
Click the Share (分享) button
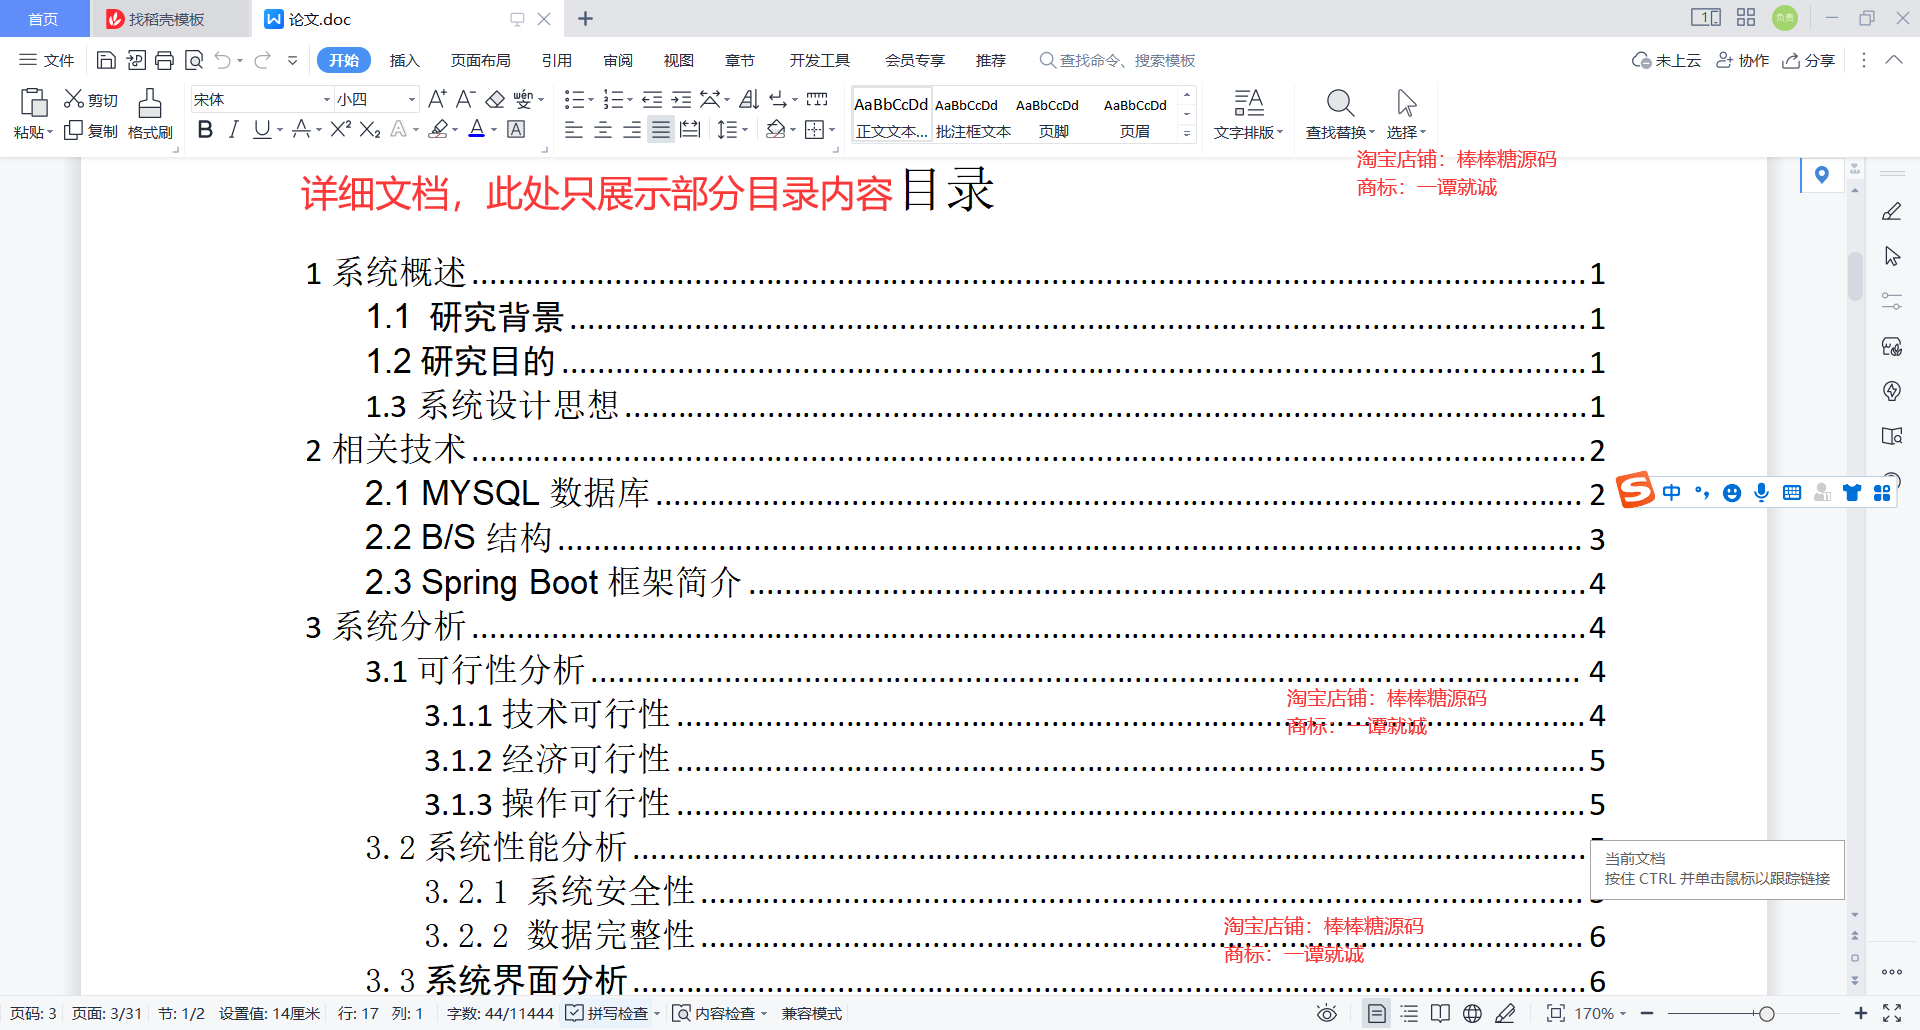click(x=1809, y=60)
